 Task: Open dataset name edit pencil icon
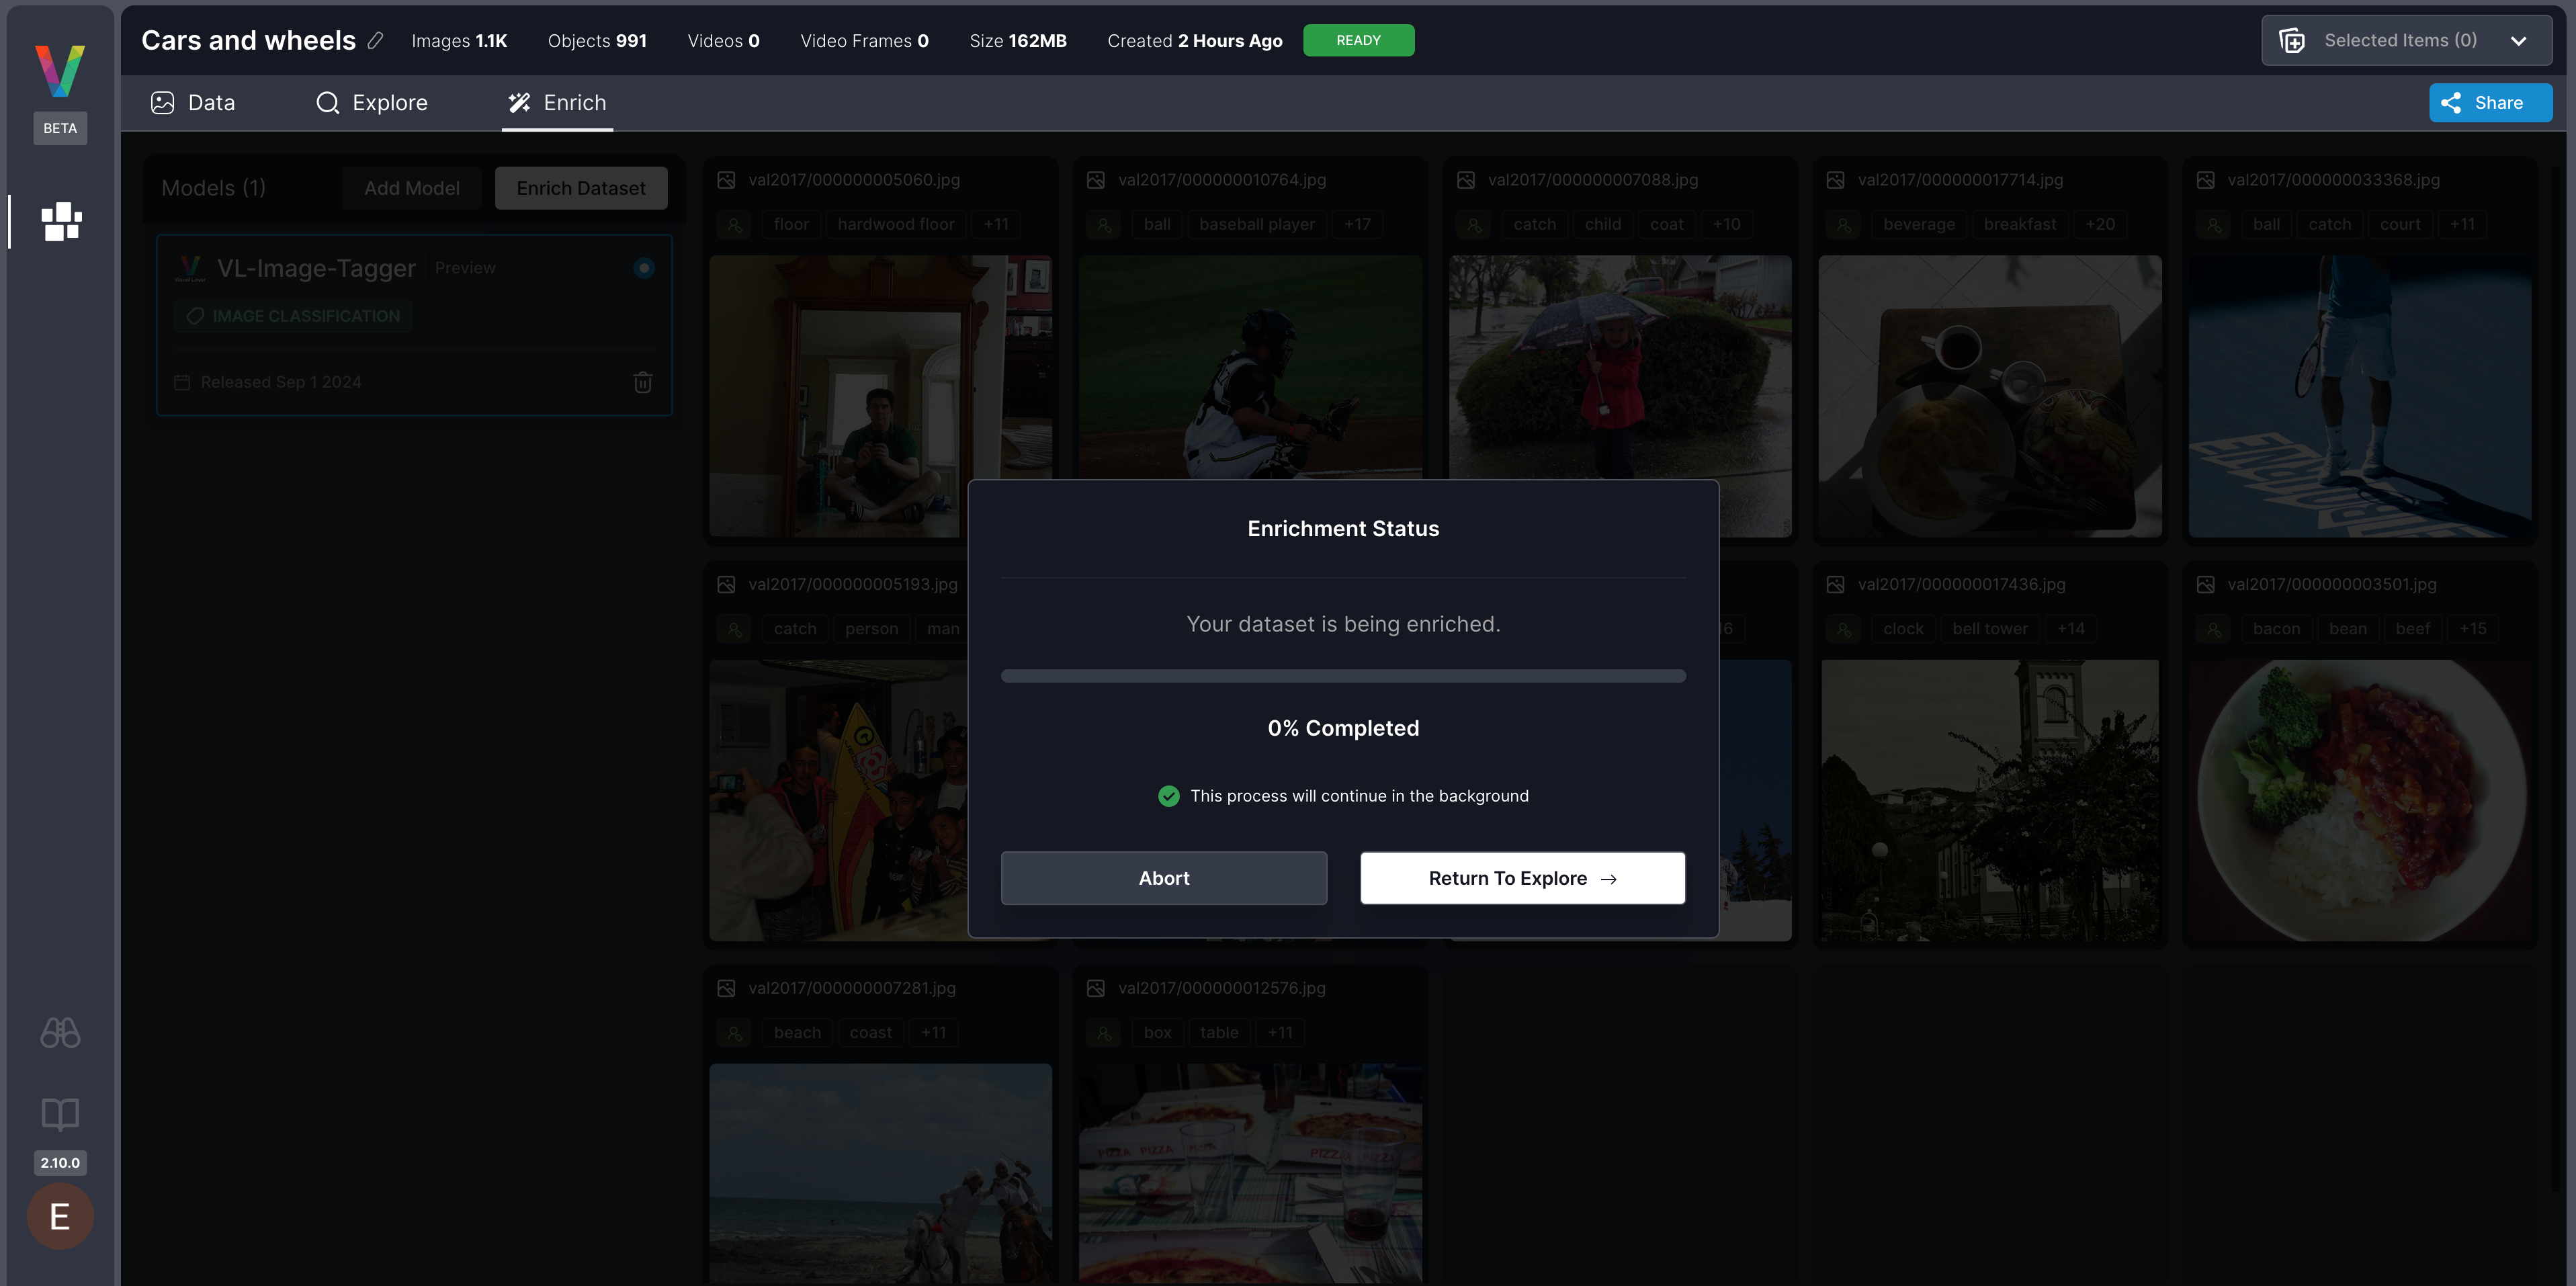click(x=374, y=40)
